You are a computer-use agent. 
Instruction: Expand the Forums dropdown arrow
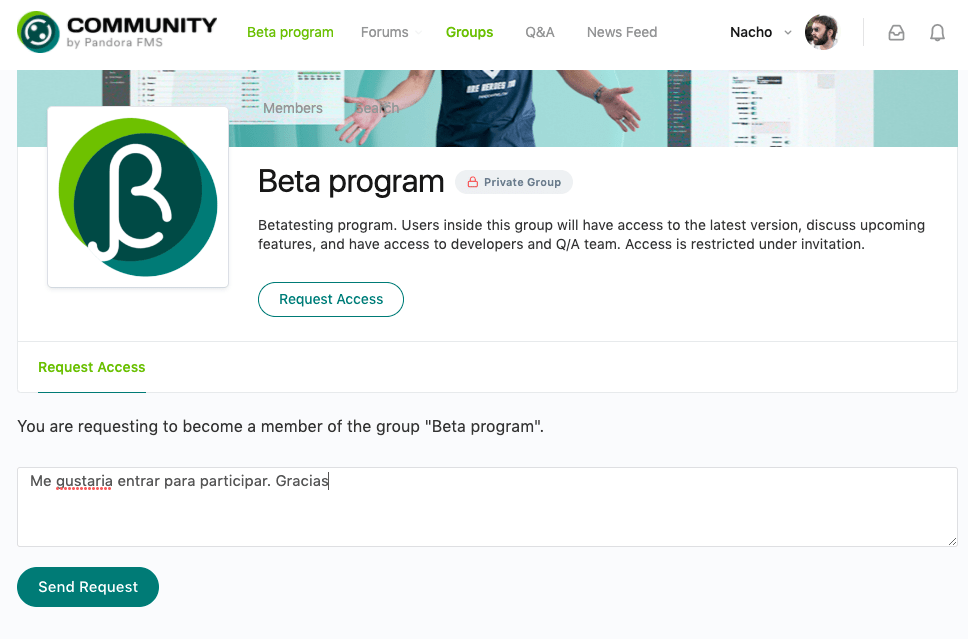click(x=418, y=33)
